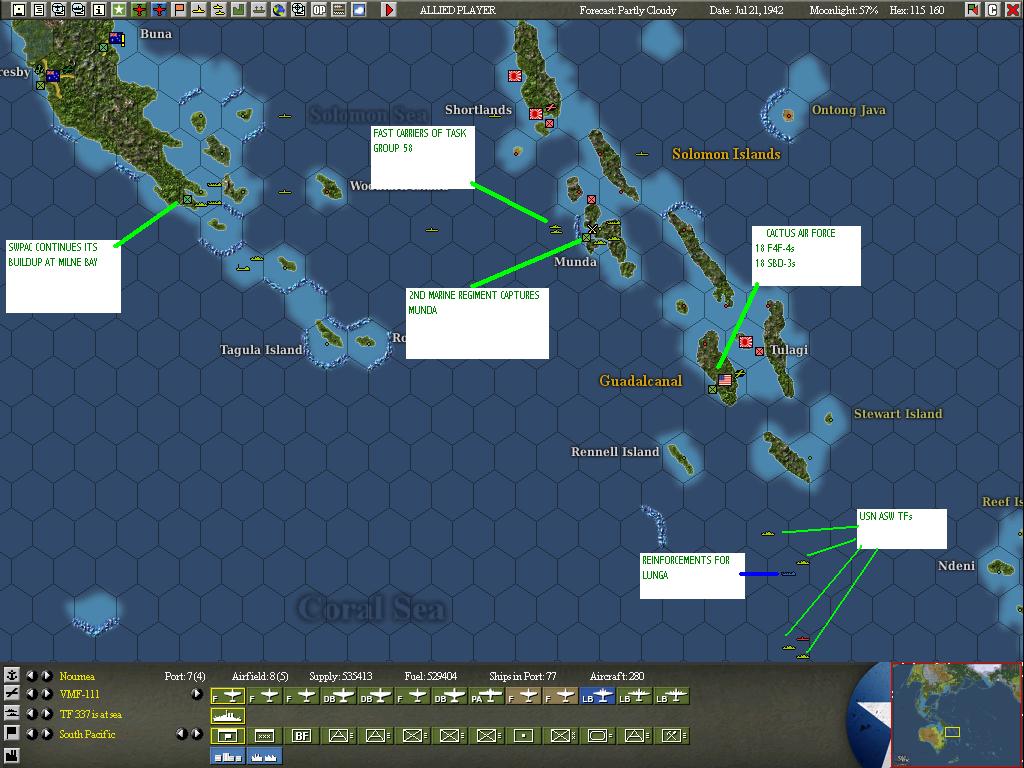Select the highlighted HQ flag unit icon

tap(227, 736)
